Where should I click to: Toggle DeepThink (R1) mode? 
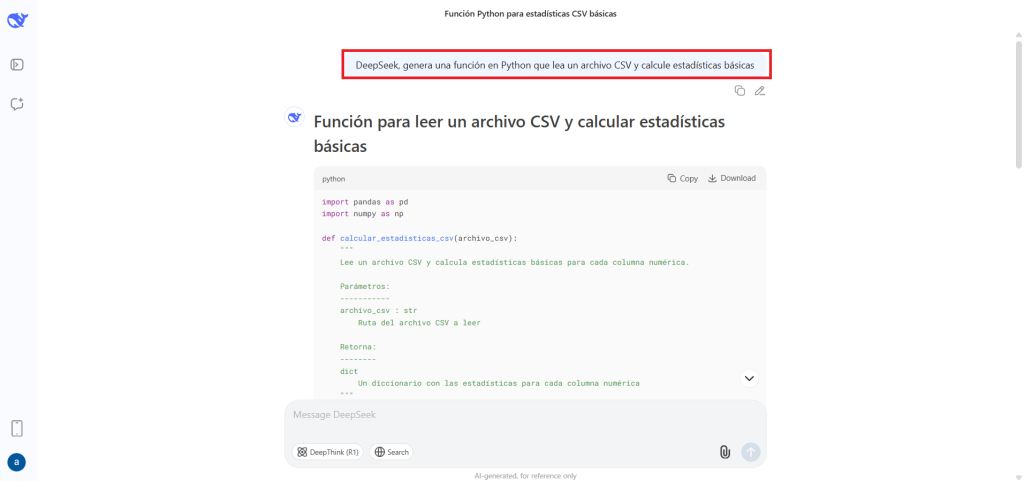[x=327, y=452]
